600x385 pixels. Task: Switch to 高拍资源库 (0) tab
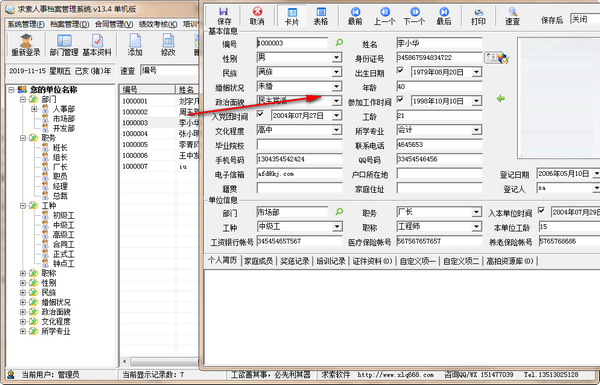pos(510,261)
